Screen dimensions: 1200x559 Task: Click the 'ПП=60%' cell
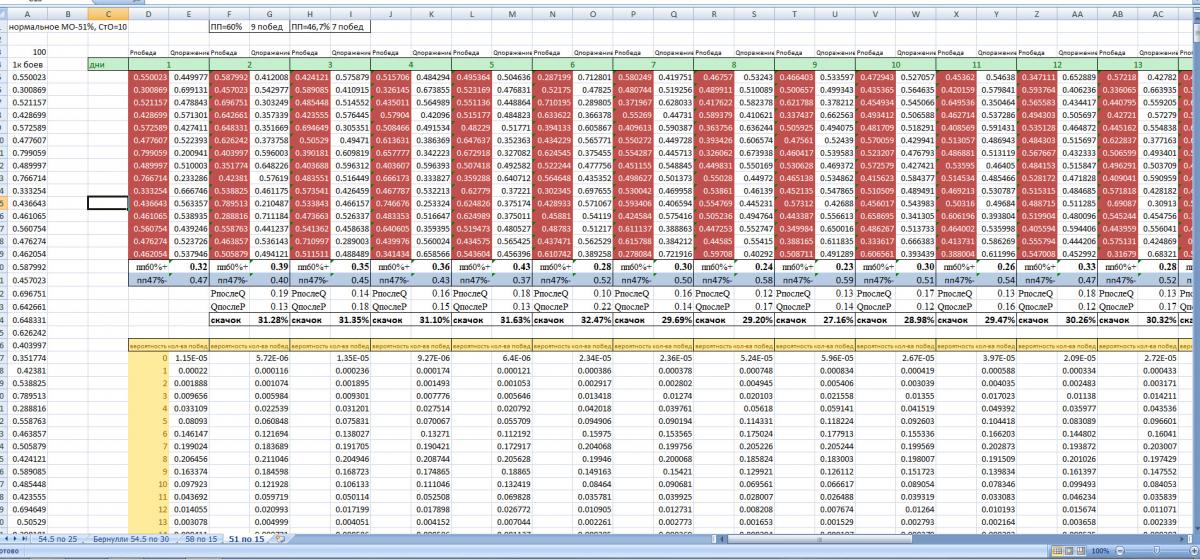click(227, 28)
